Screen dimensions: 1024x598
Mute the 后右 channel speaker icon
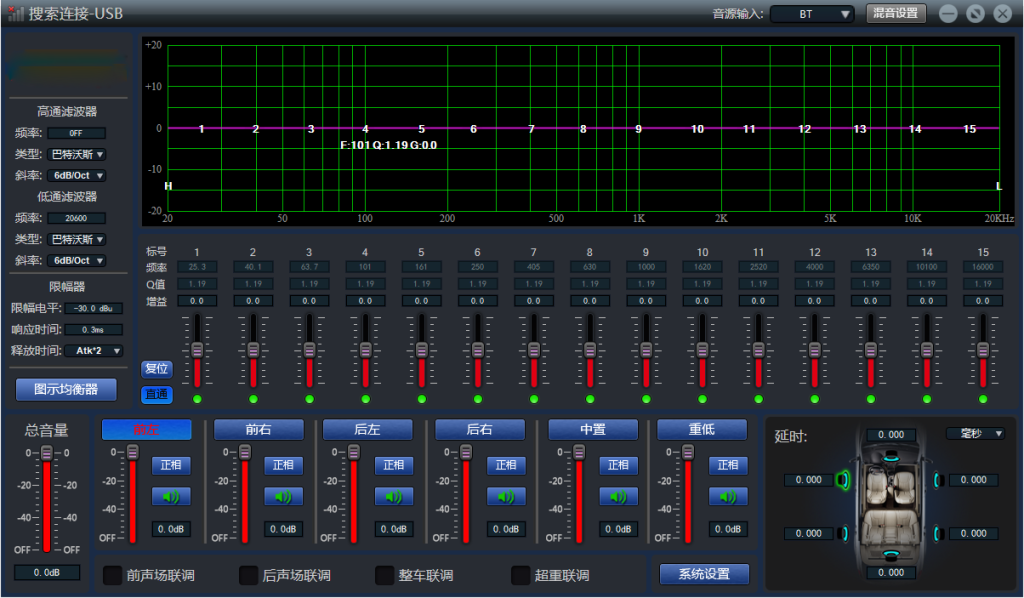click(x=506, y=496)
